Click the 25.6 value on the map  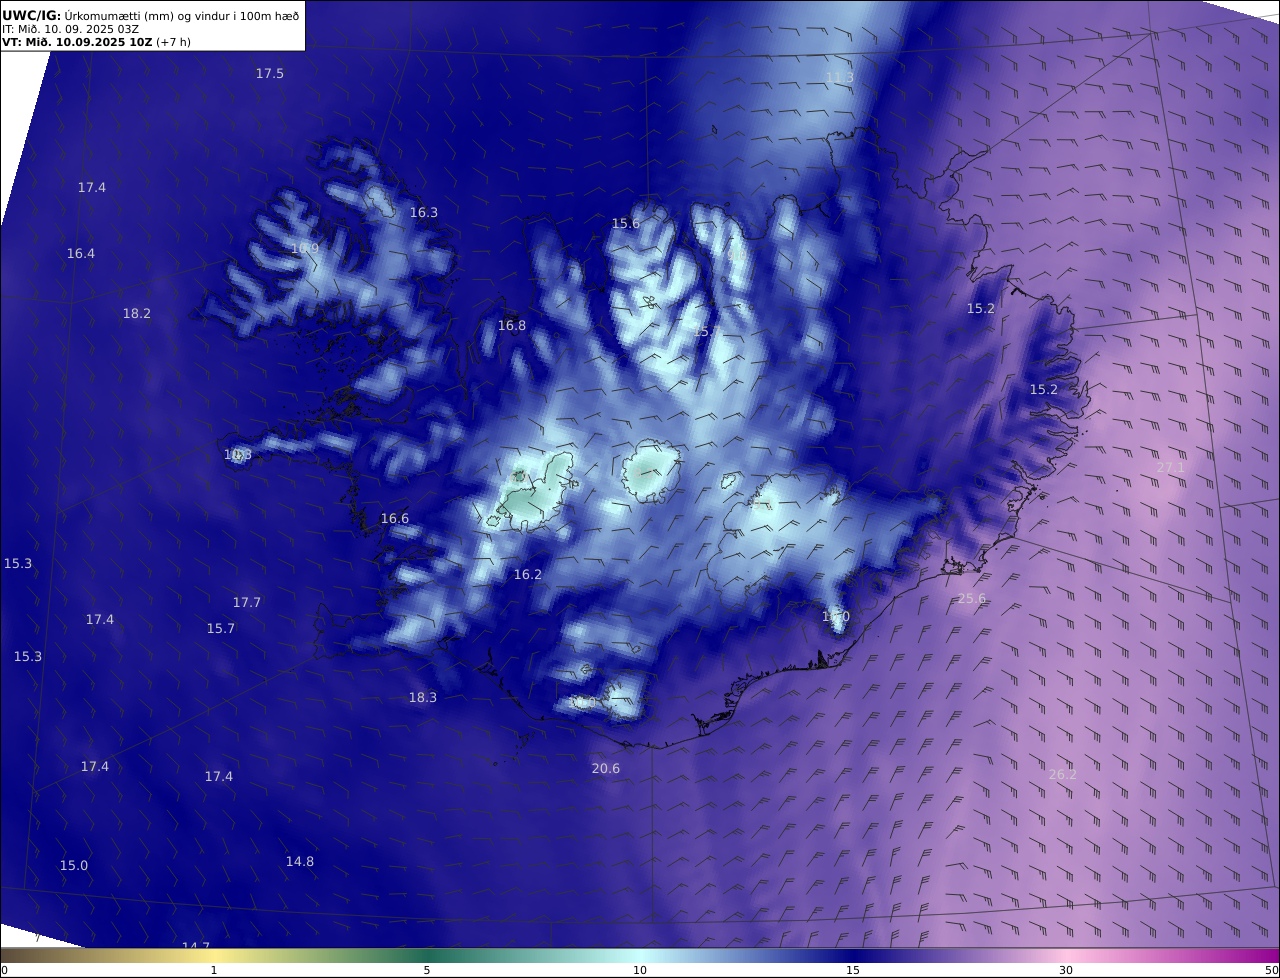[972, 599]
